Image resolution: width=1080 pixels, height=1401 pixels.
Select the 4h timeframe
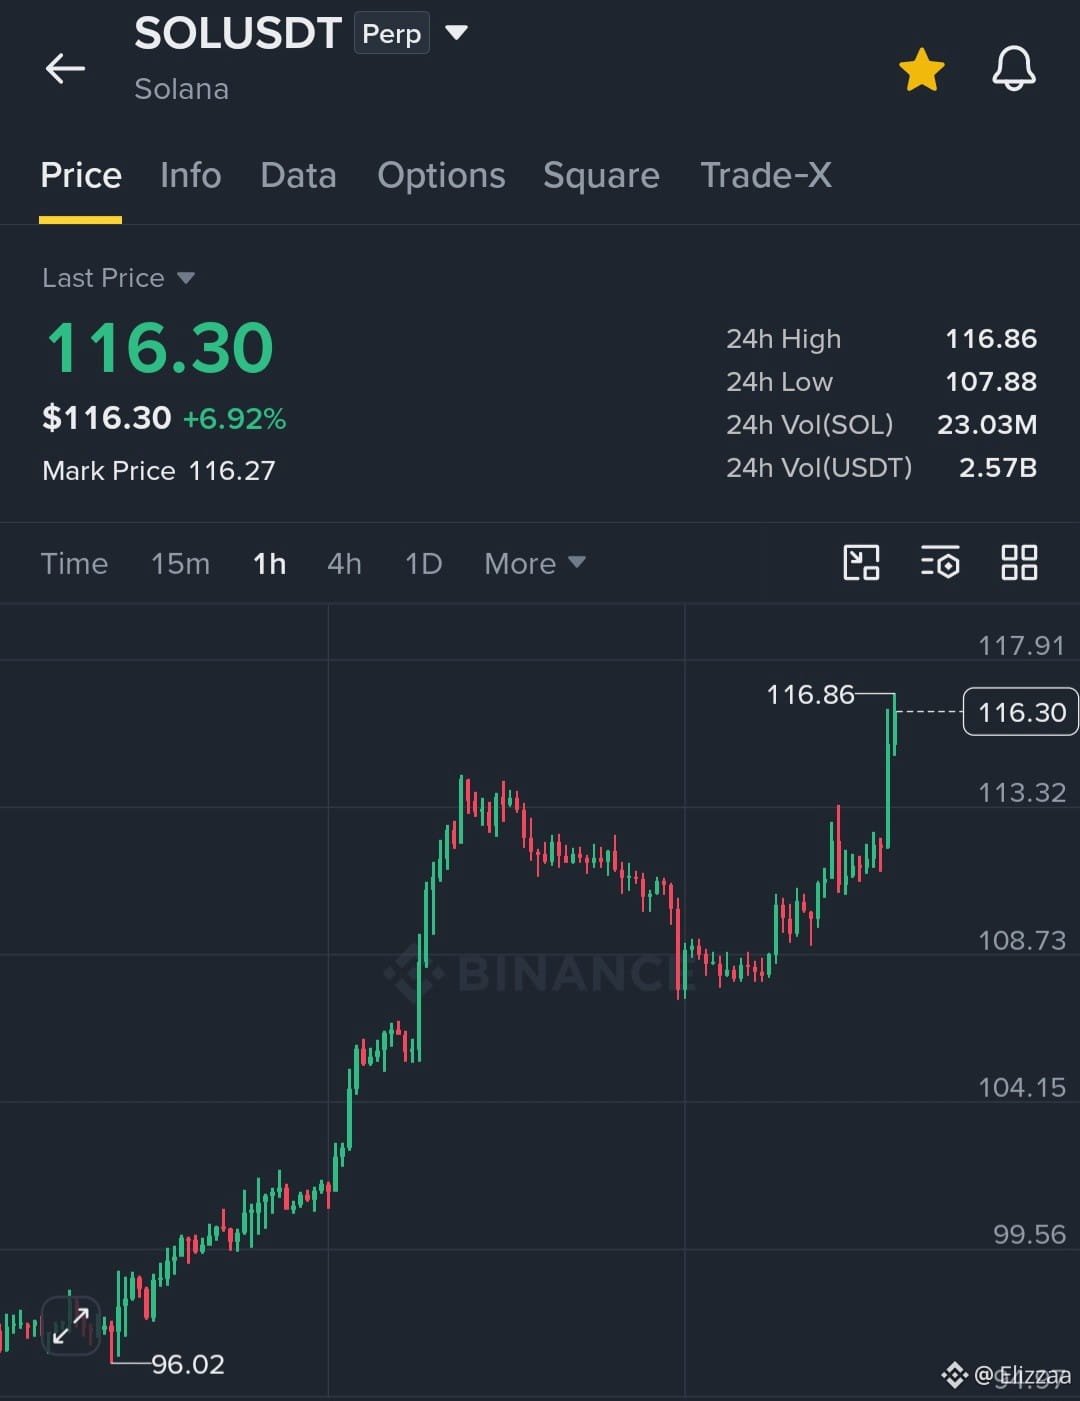[x=344, y=563]
